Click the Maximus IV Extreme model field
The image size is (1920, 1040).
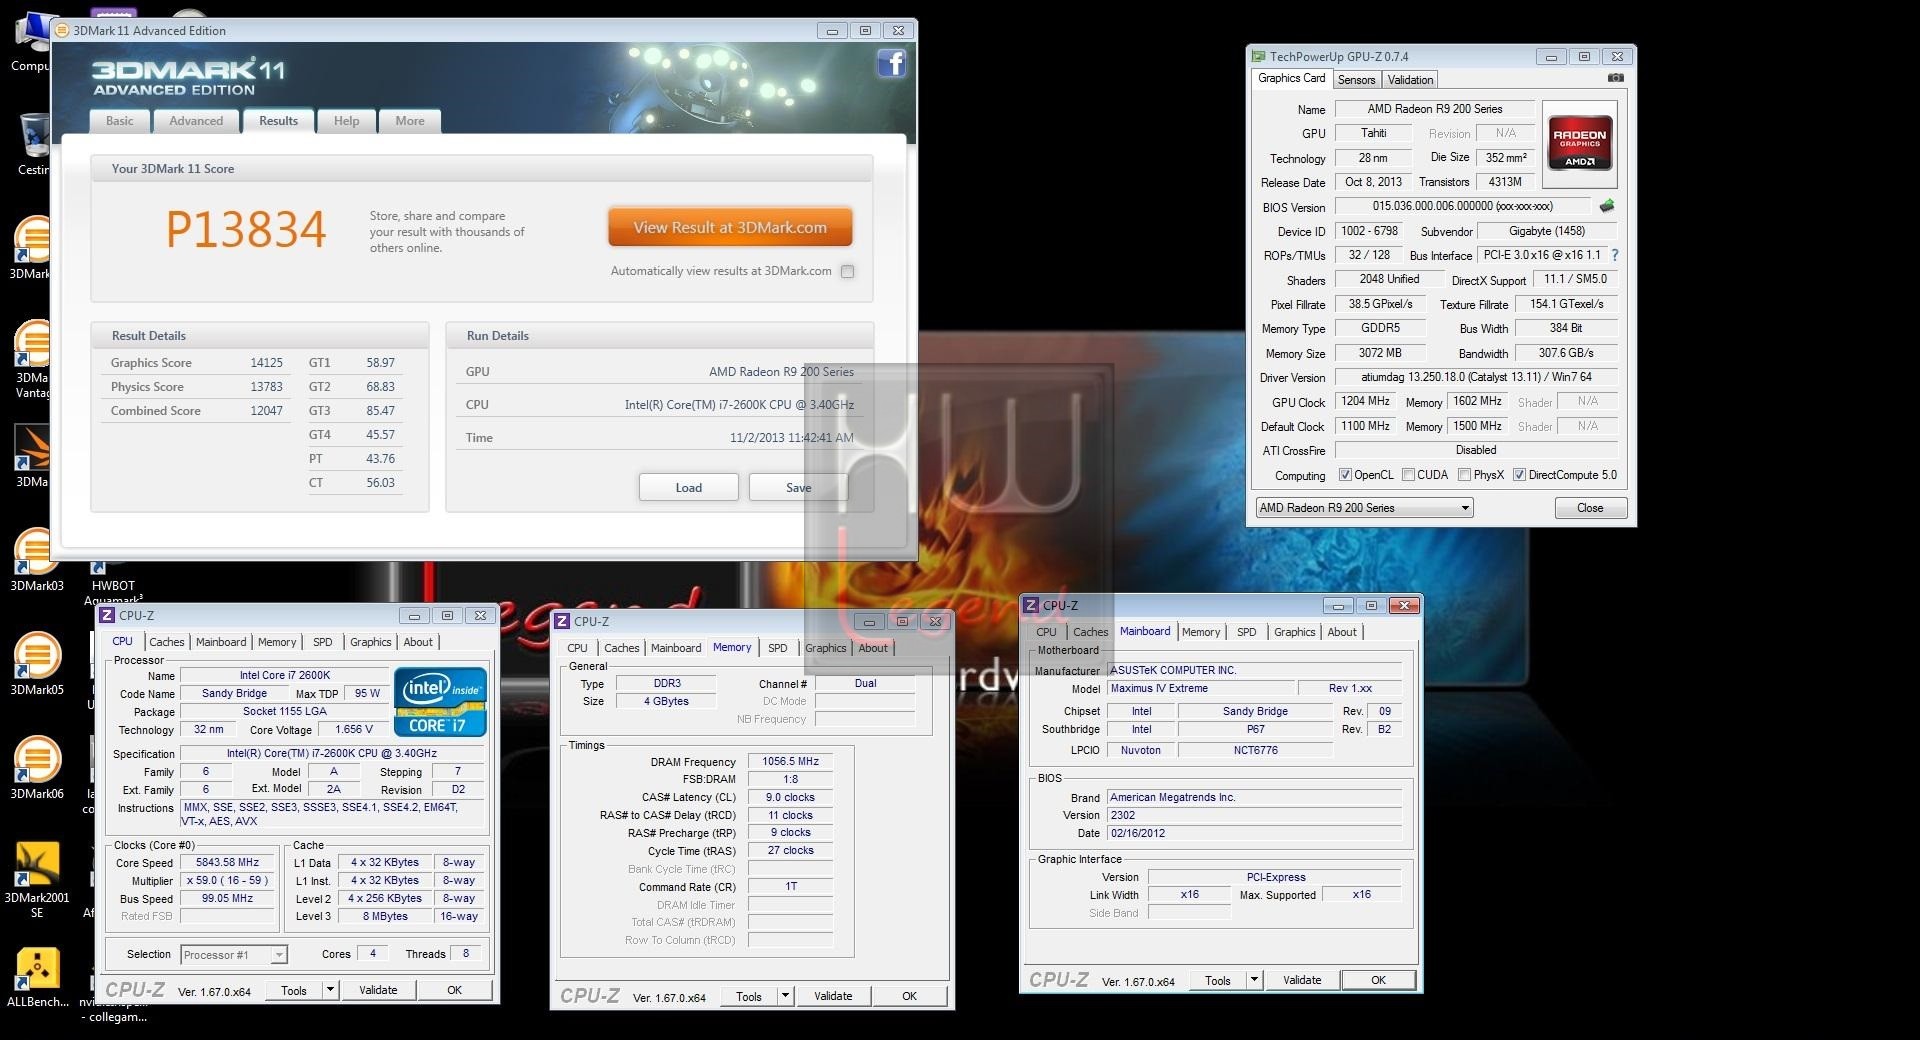[x=1200, y=688]
